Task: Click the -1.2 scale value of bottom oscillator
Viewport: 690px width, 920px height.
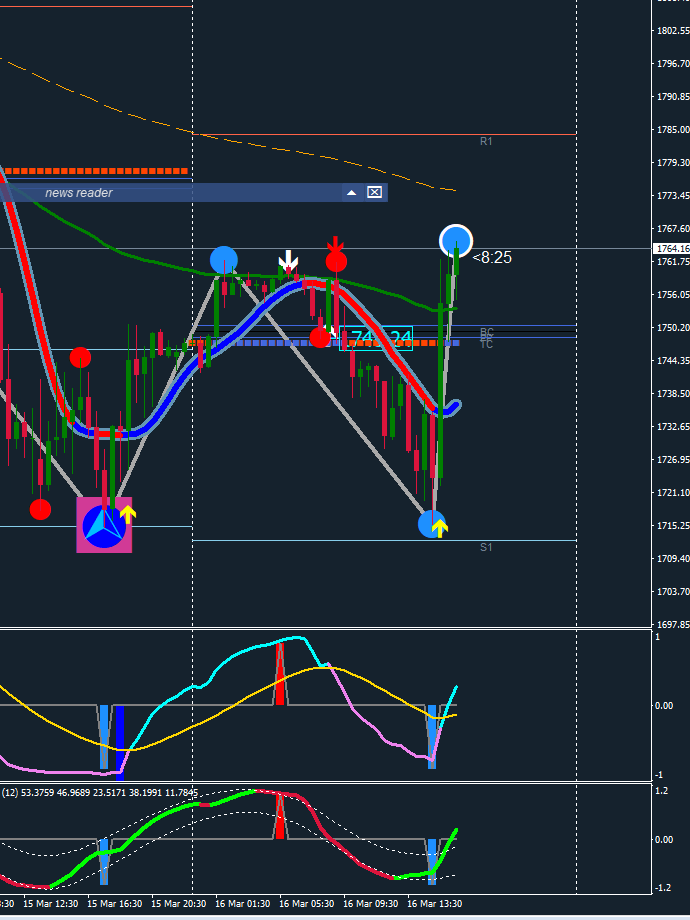Action: [x=661, y=888]
